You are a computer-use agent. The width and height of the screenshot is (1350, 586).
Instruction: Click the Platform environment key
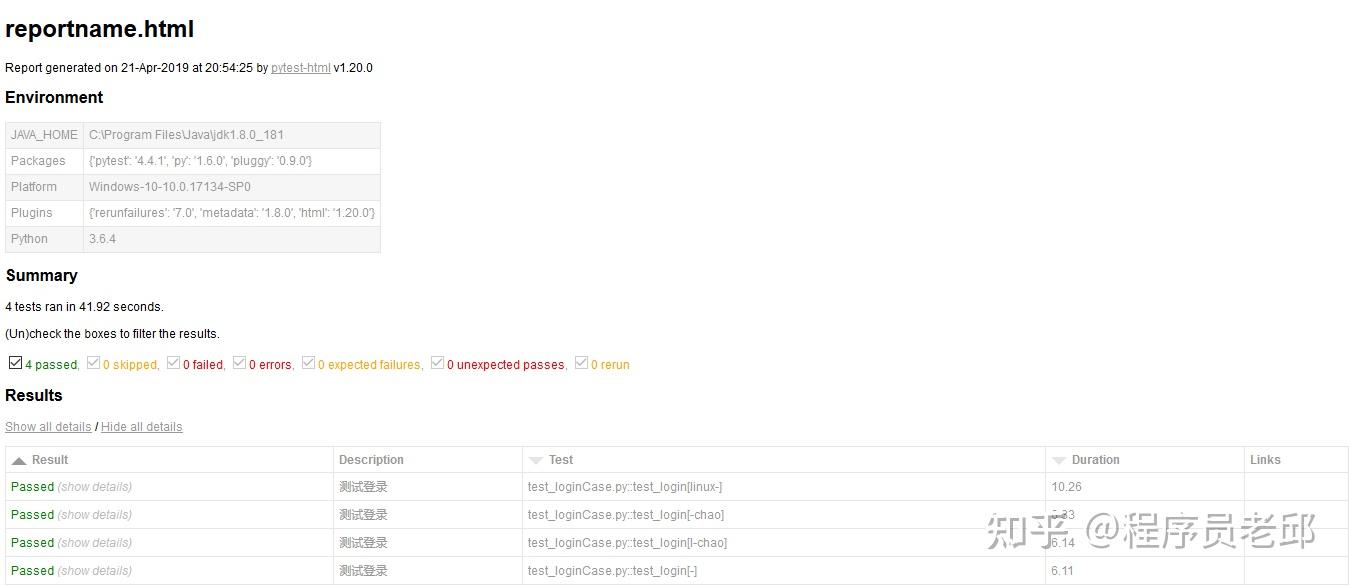pos(34,187)
